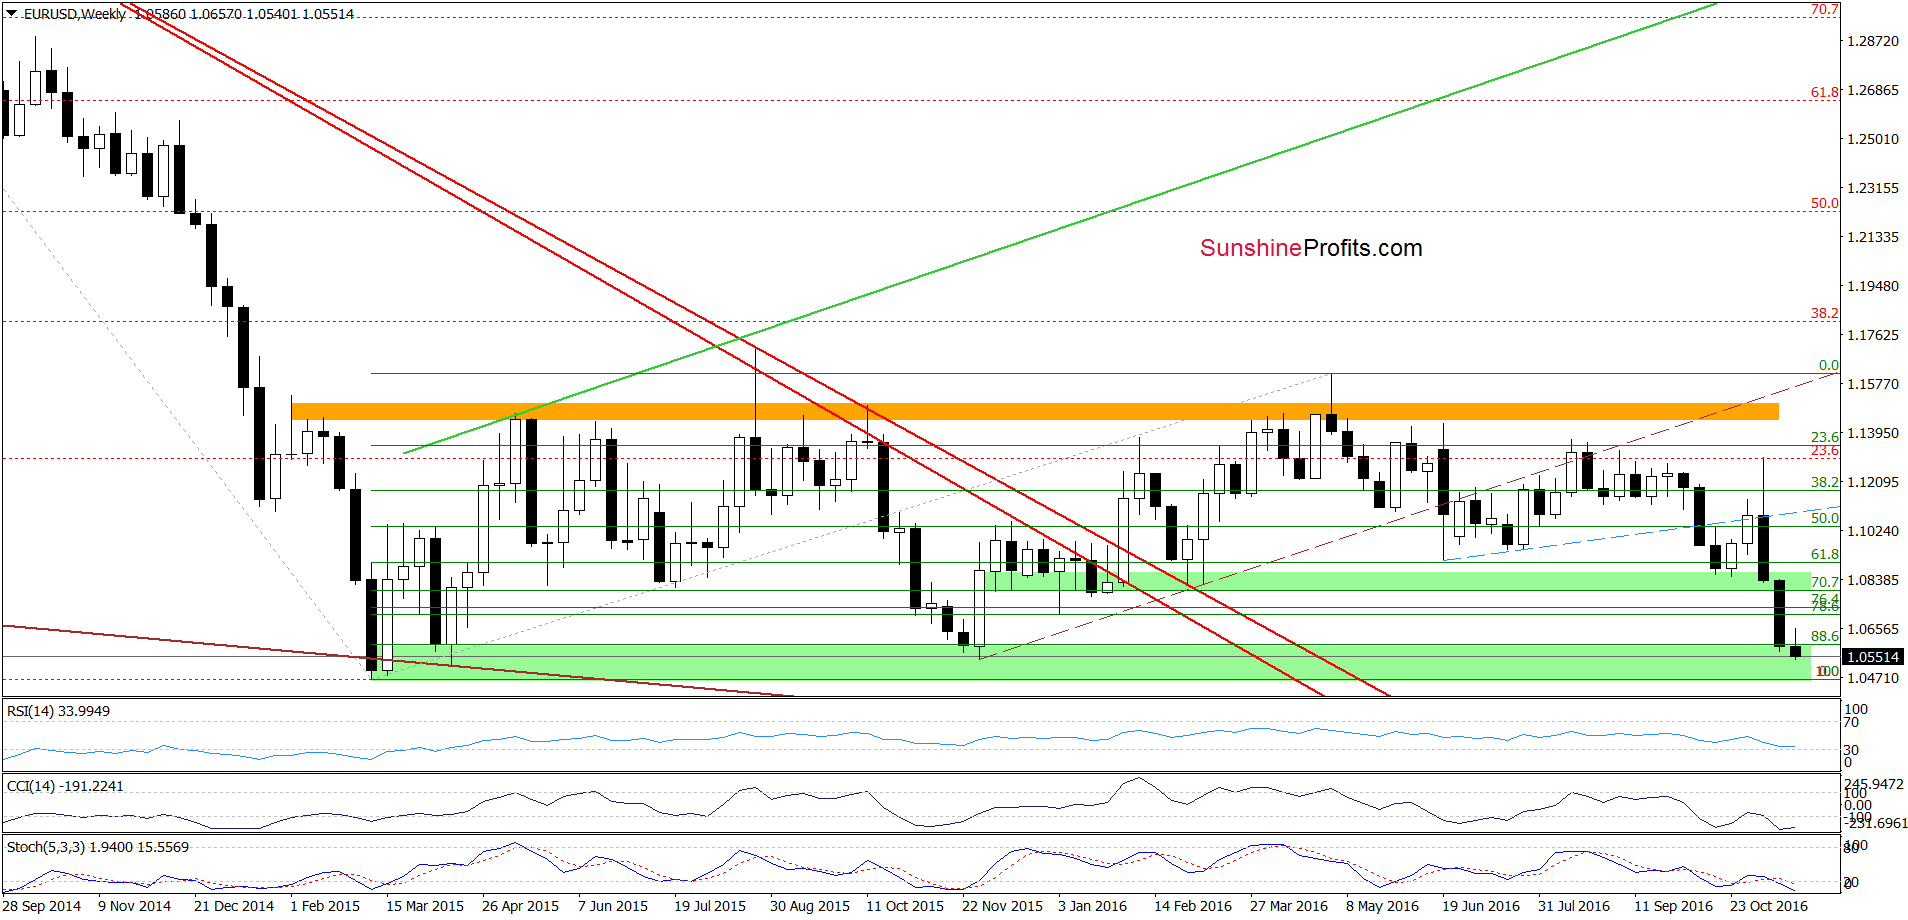This screenshot has width=1908, height=920.
Task: Select the CCI(14) -191.2241 indicator label
Action: (x=65, y=786)
